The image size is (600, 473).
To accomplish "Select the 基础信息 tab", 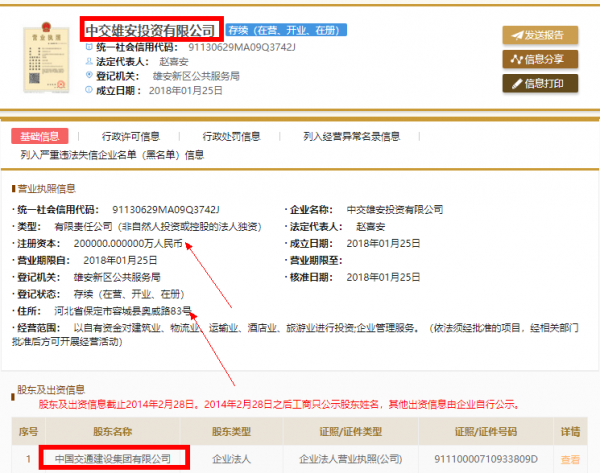I will [x=40, y=136].
